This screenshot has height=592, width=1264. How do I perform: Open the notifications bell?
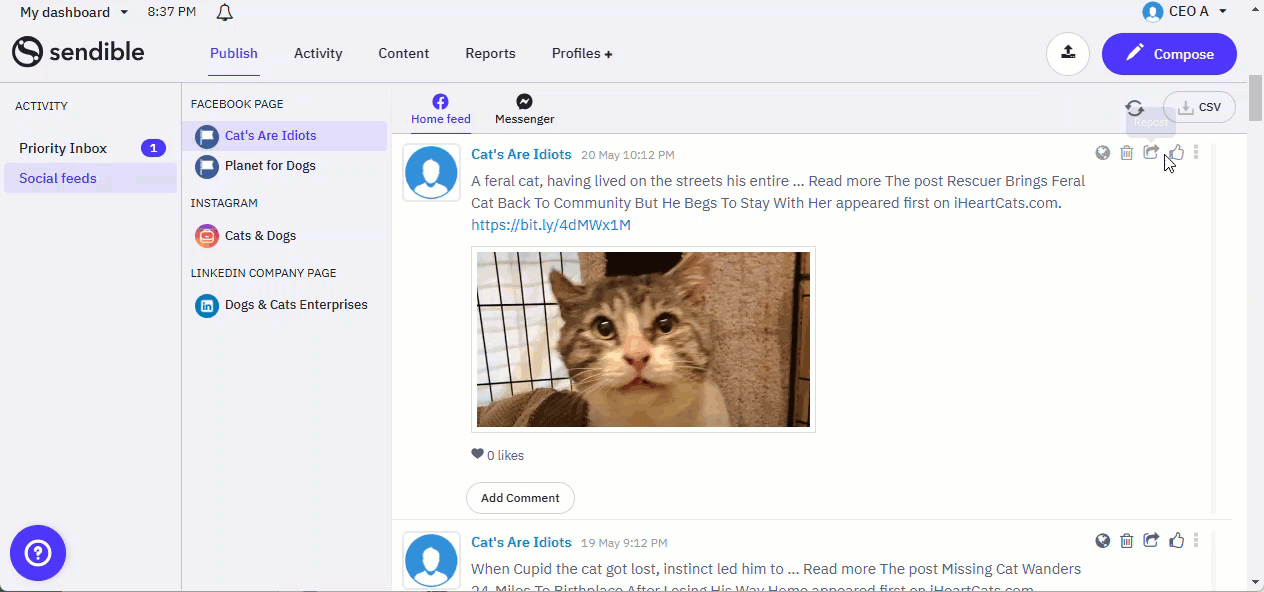[x=225, y=13]
